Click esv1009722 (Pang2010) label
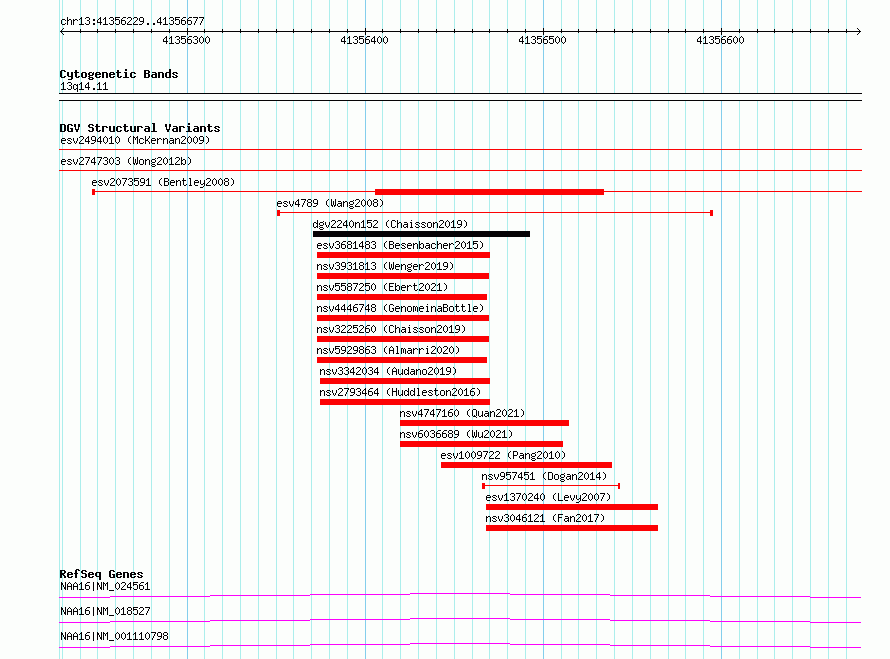The image size is (890, 659). click(x=503, y=455)
